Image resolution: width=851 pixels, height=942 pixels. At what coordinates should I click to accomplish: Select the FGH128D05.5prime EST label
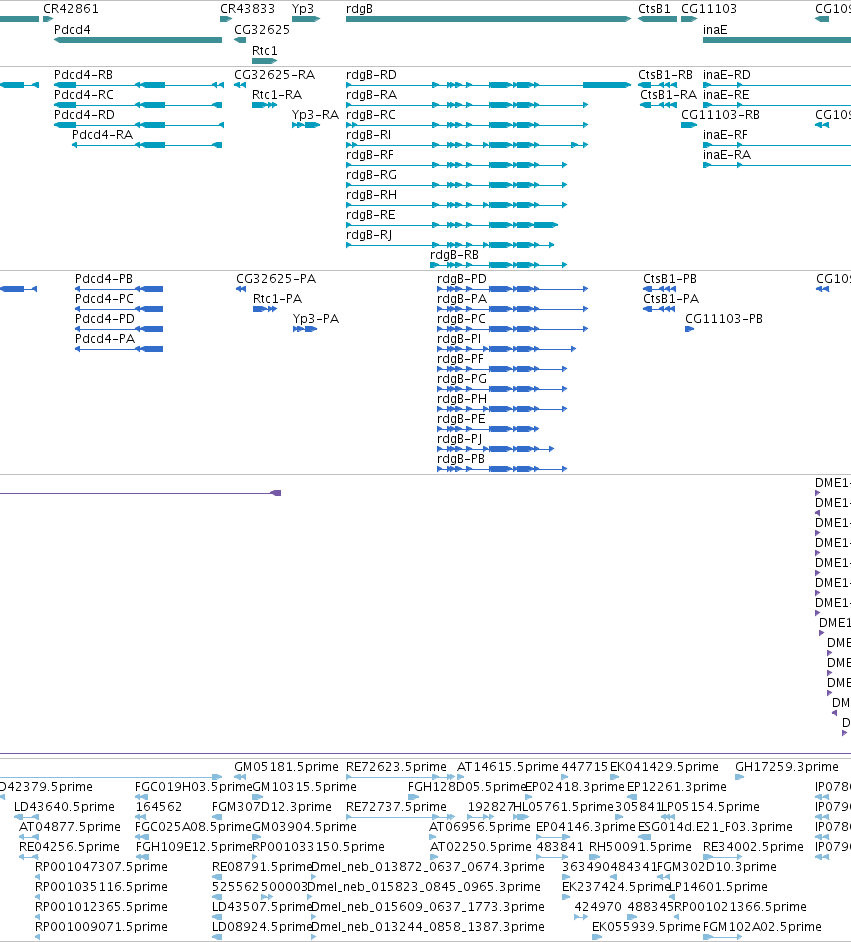click(467, 787)
